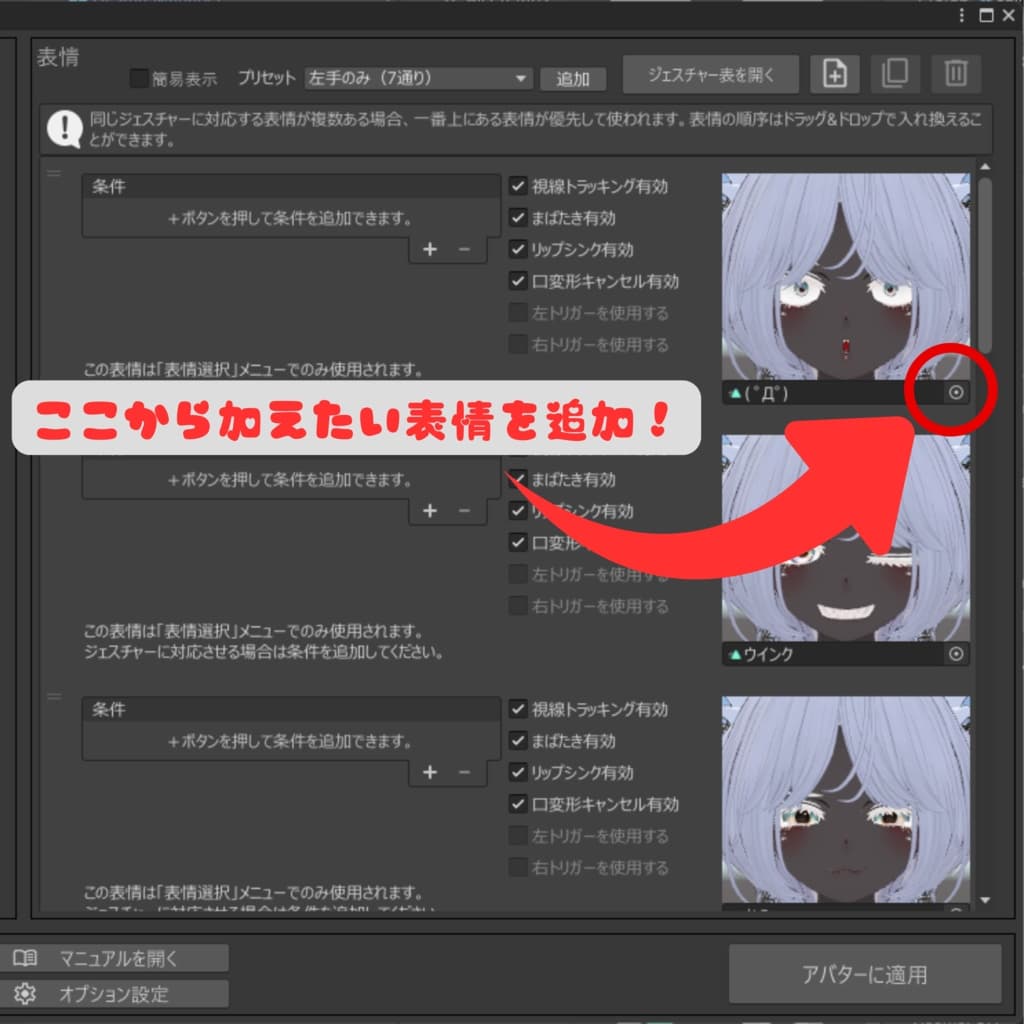Click the new expression file icon
This screenshot has height=1024, width=1024.
[835, 73]
